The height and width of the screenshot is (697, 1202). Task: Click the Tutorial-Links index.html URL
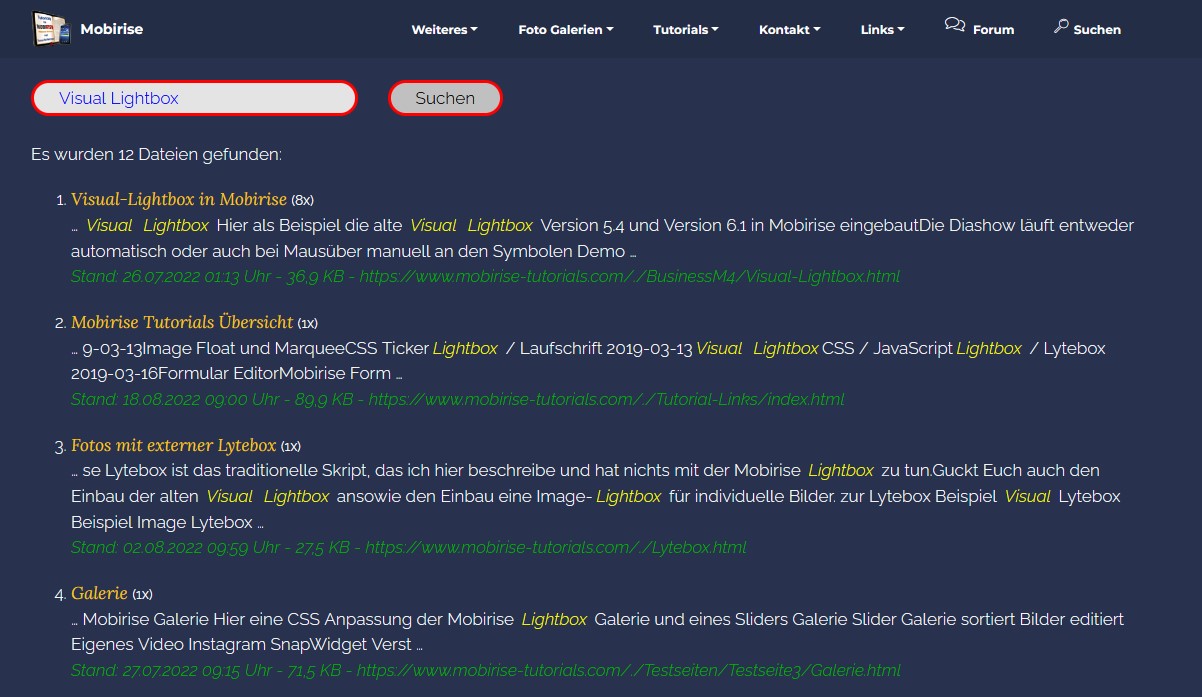(606, 399)
